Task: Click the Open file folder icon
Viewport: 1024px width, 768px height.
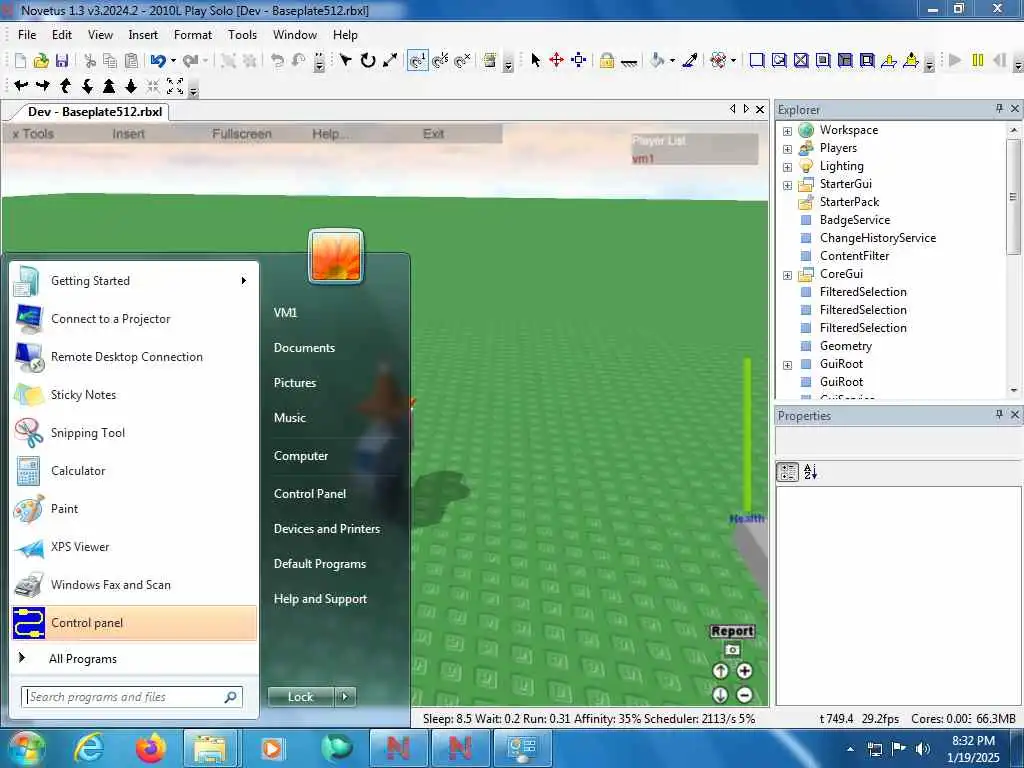Action: tap(41, 61)
